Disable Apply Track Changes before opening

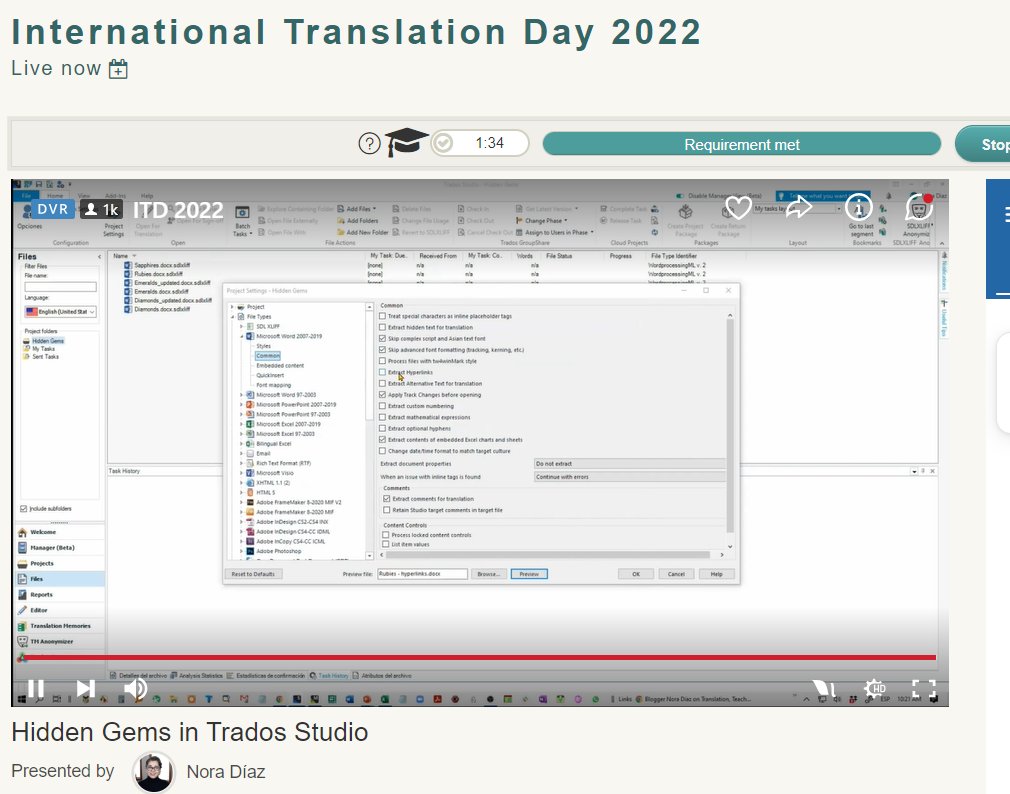coord(381,395)
